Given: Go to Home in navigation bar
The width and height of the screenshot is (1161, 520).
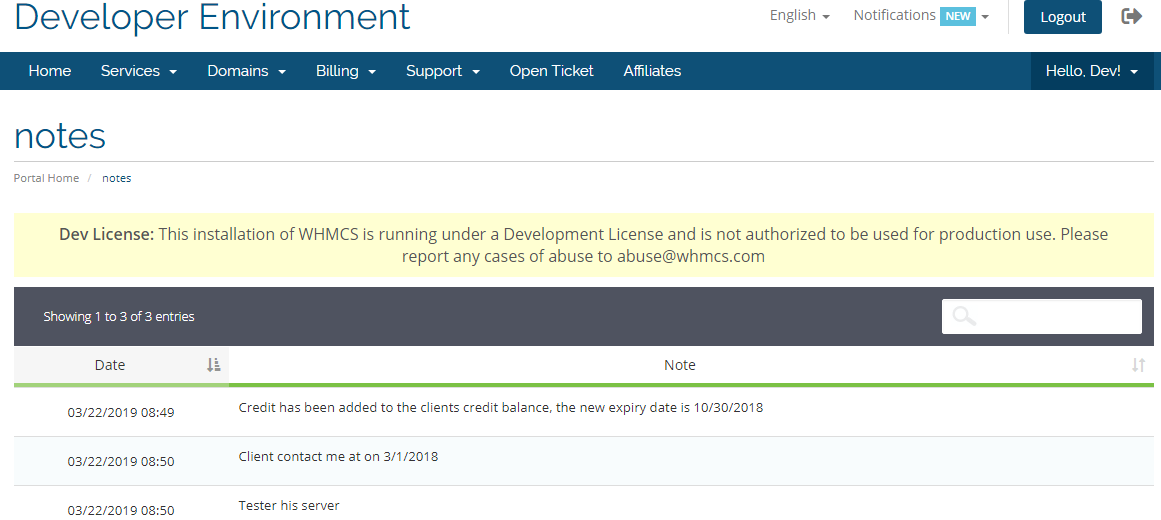Looking at the screenshot, I should 50,71.
